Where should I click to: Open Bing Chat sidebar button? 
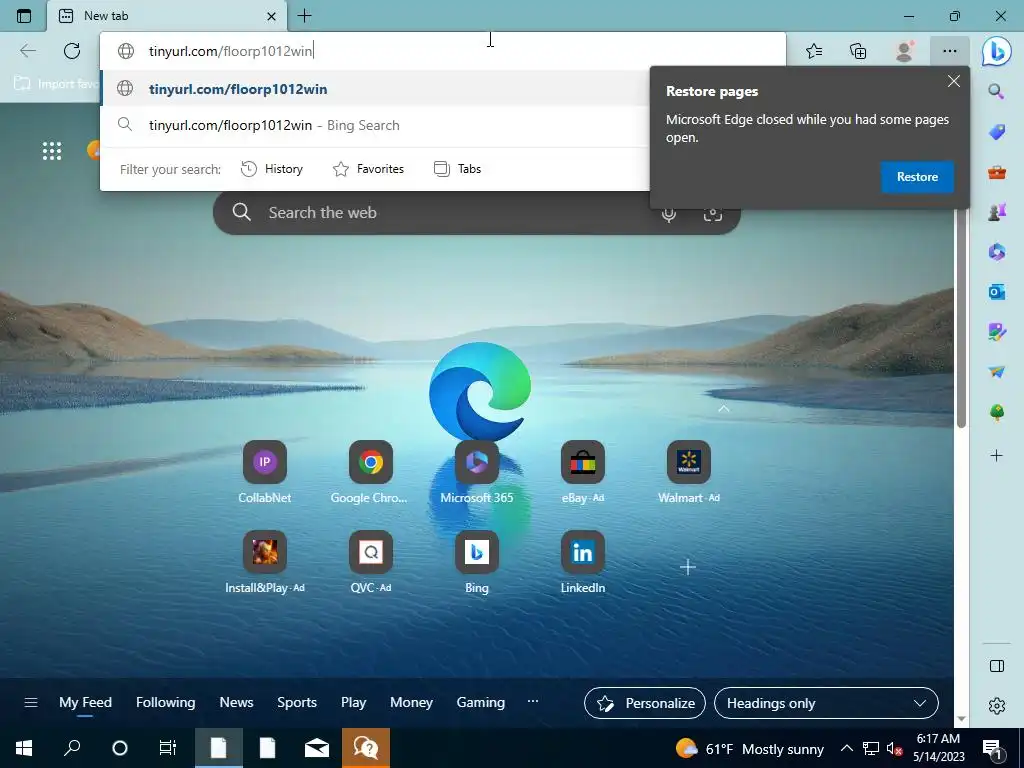click(997, 52)
